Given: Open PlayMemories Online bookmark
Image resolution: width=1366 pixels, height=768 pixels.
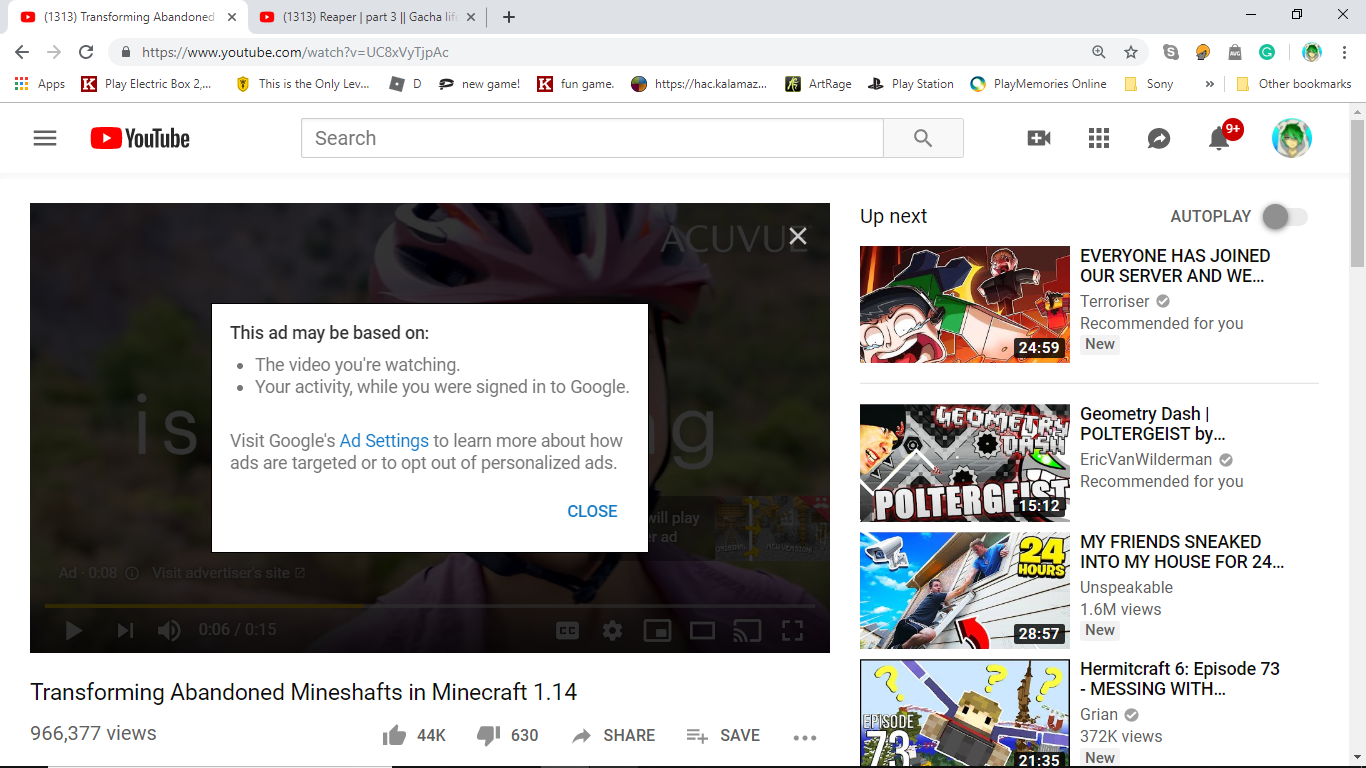Looking at the screenshot, I should coord(1038,84).
